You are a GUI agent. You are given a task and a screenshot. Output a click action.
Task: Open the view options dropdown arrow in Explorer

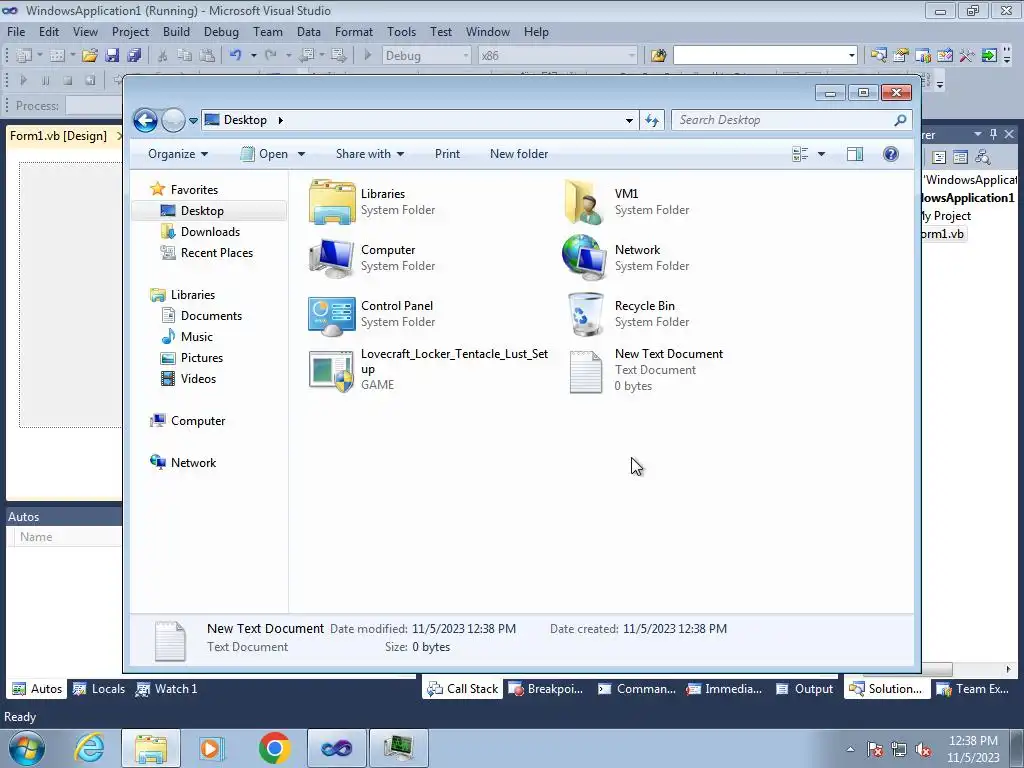(x=822, y=154)
